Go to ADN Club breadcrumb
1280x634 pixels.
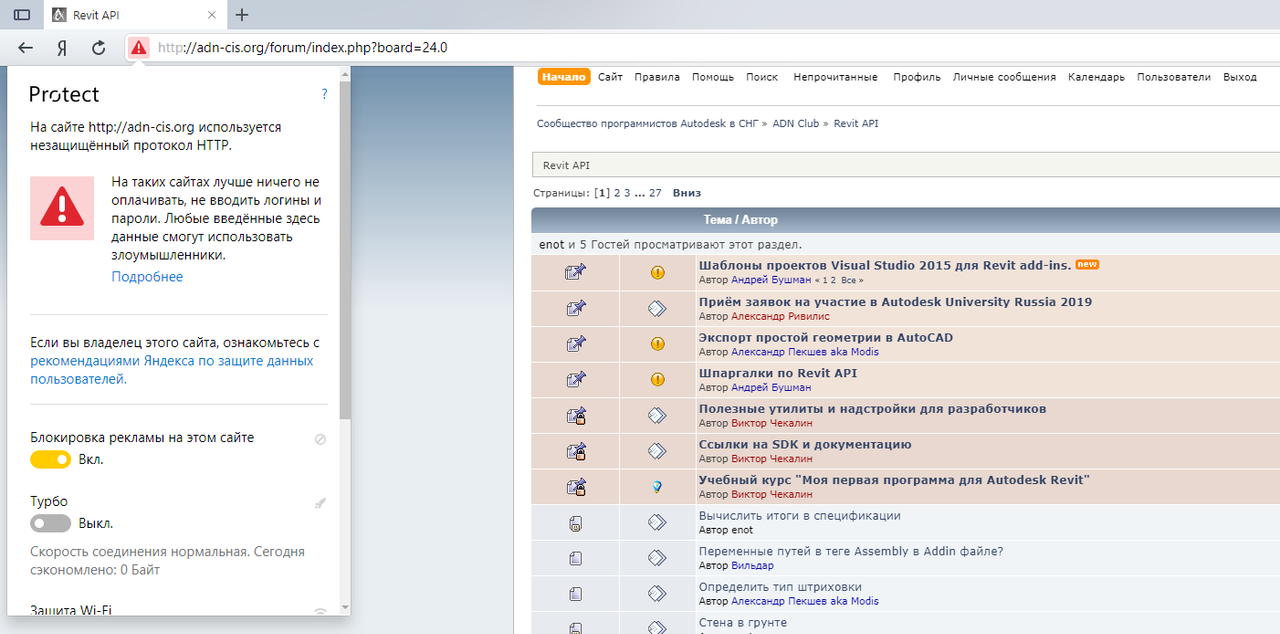796,124
